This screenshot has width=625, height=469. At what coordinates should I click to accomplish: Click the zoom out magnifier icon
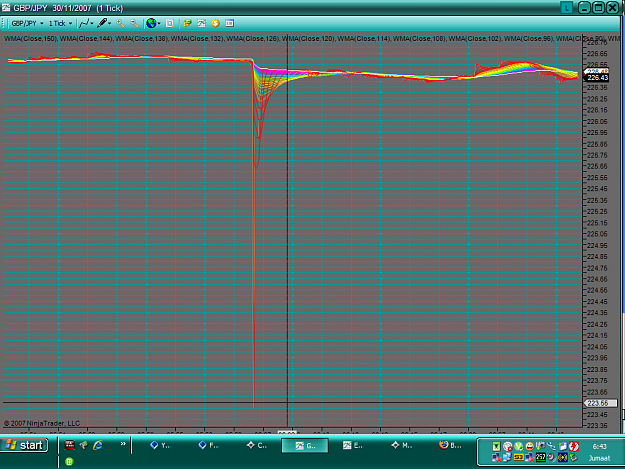[134, 24]
